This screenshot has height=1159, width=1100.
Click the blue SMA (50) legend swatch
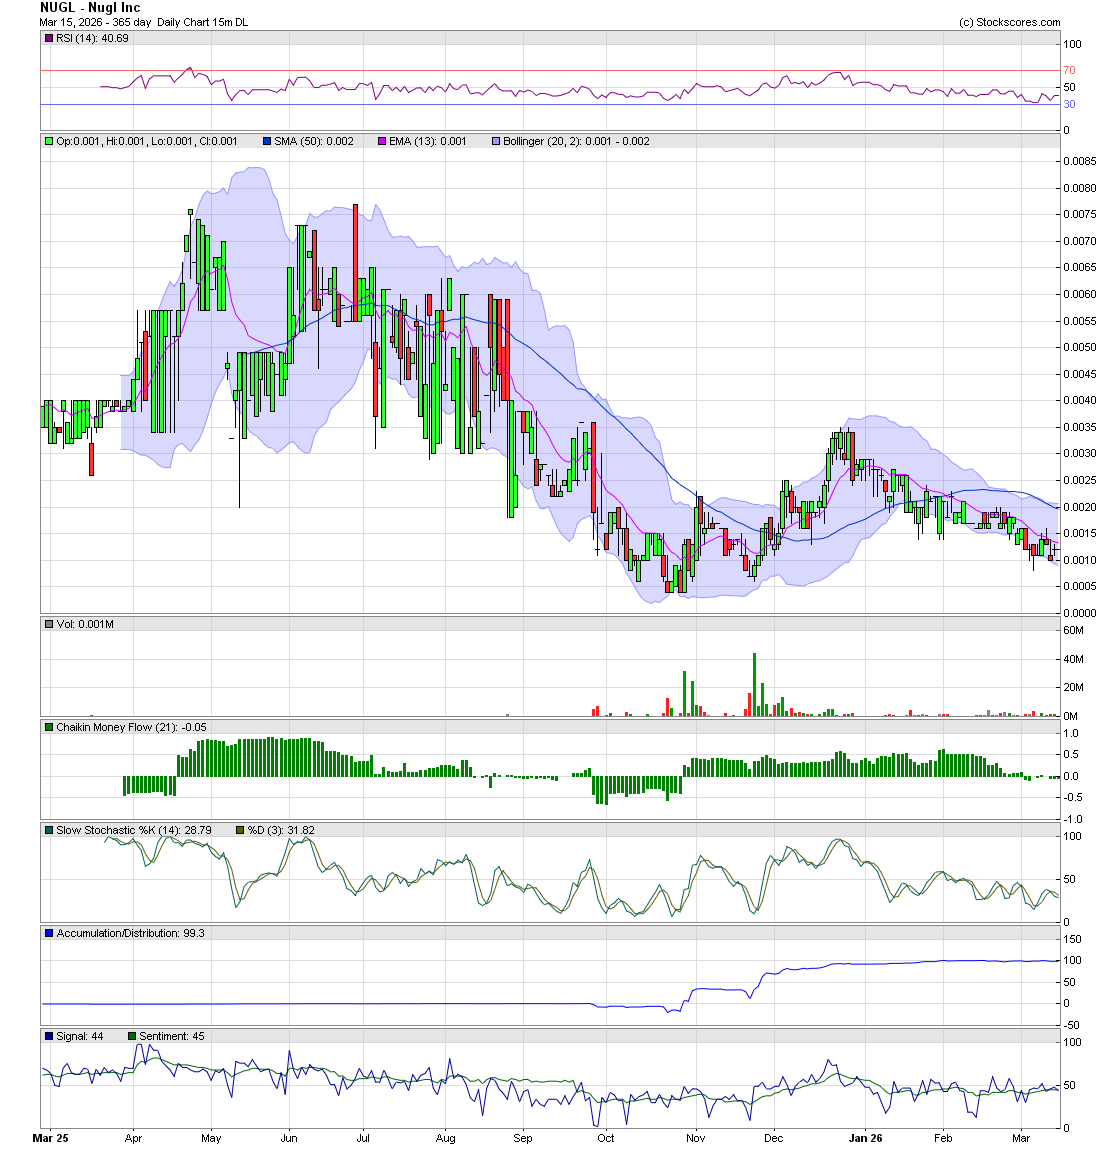(267, 141)
